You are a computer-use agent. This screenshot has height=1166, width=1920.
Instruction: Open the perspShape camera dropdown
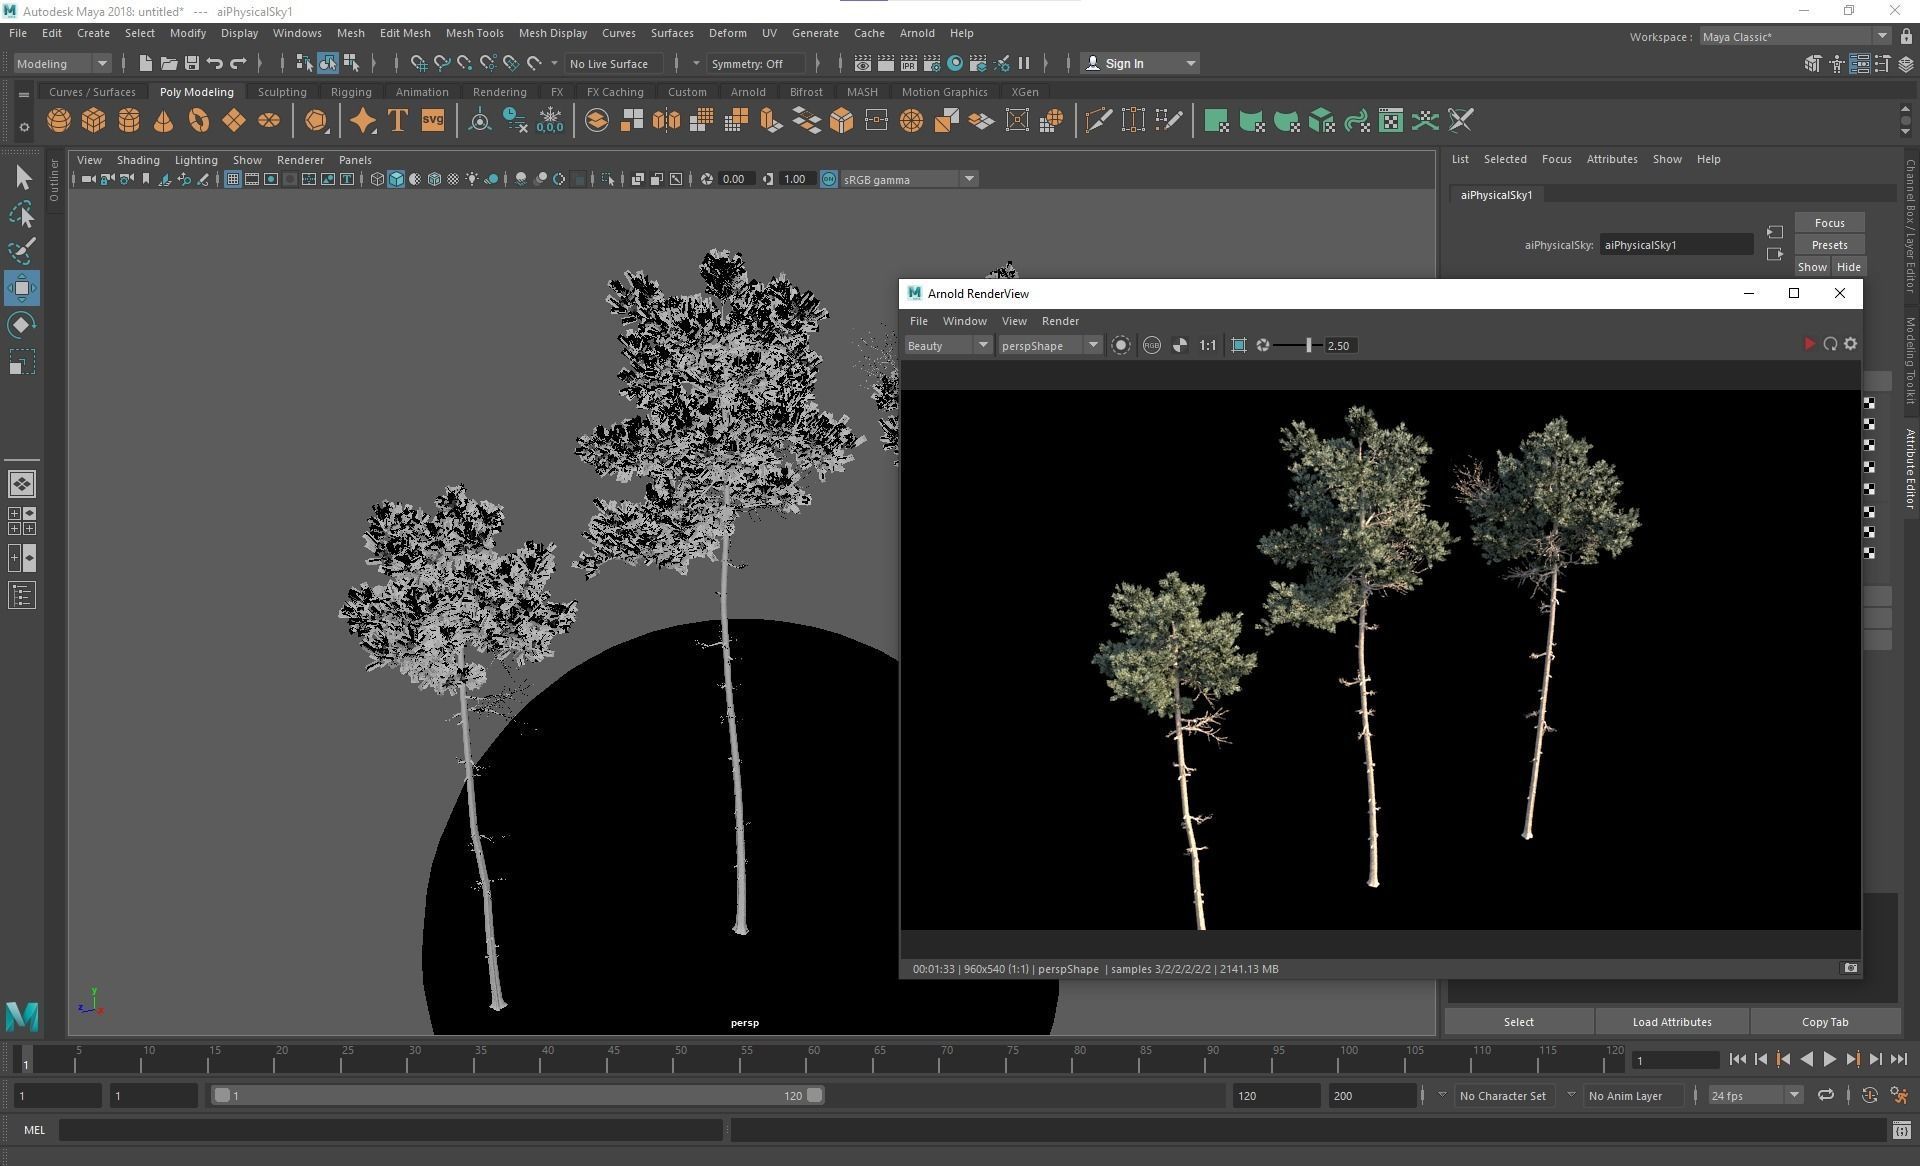(x=1049, y=345)
